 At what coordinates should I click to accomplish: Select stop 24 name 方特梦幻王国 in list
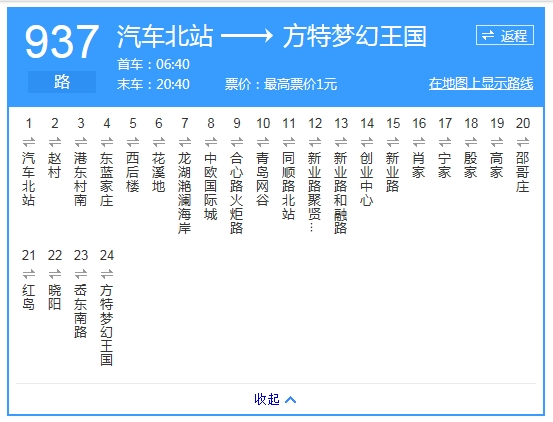pos(107,325)
